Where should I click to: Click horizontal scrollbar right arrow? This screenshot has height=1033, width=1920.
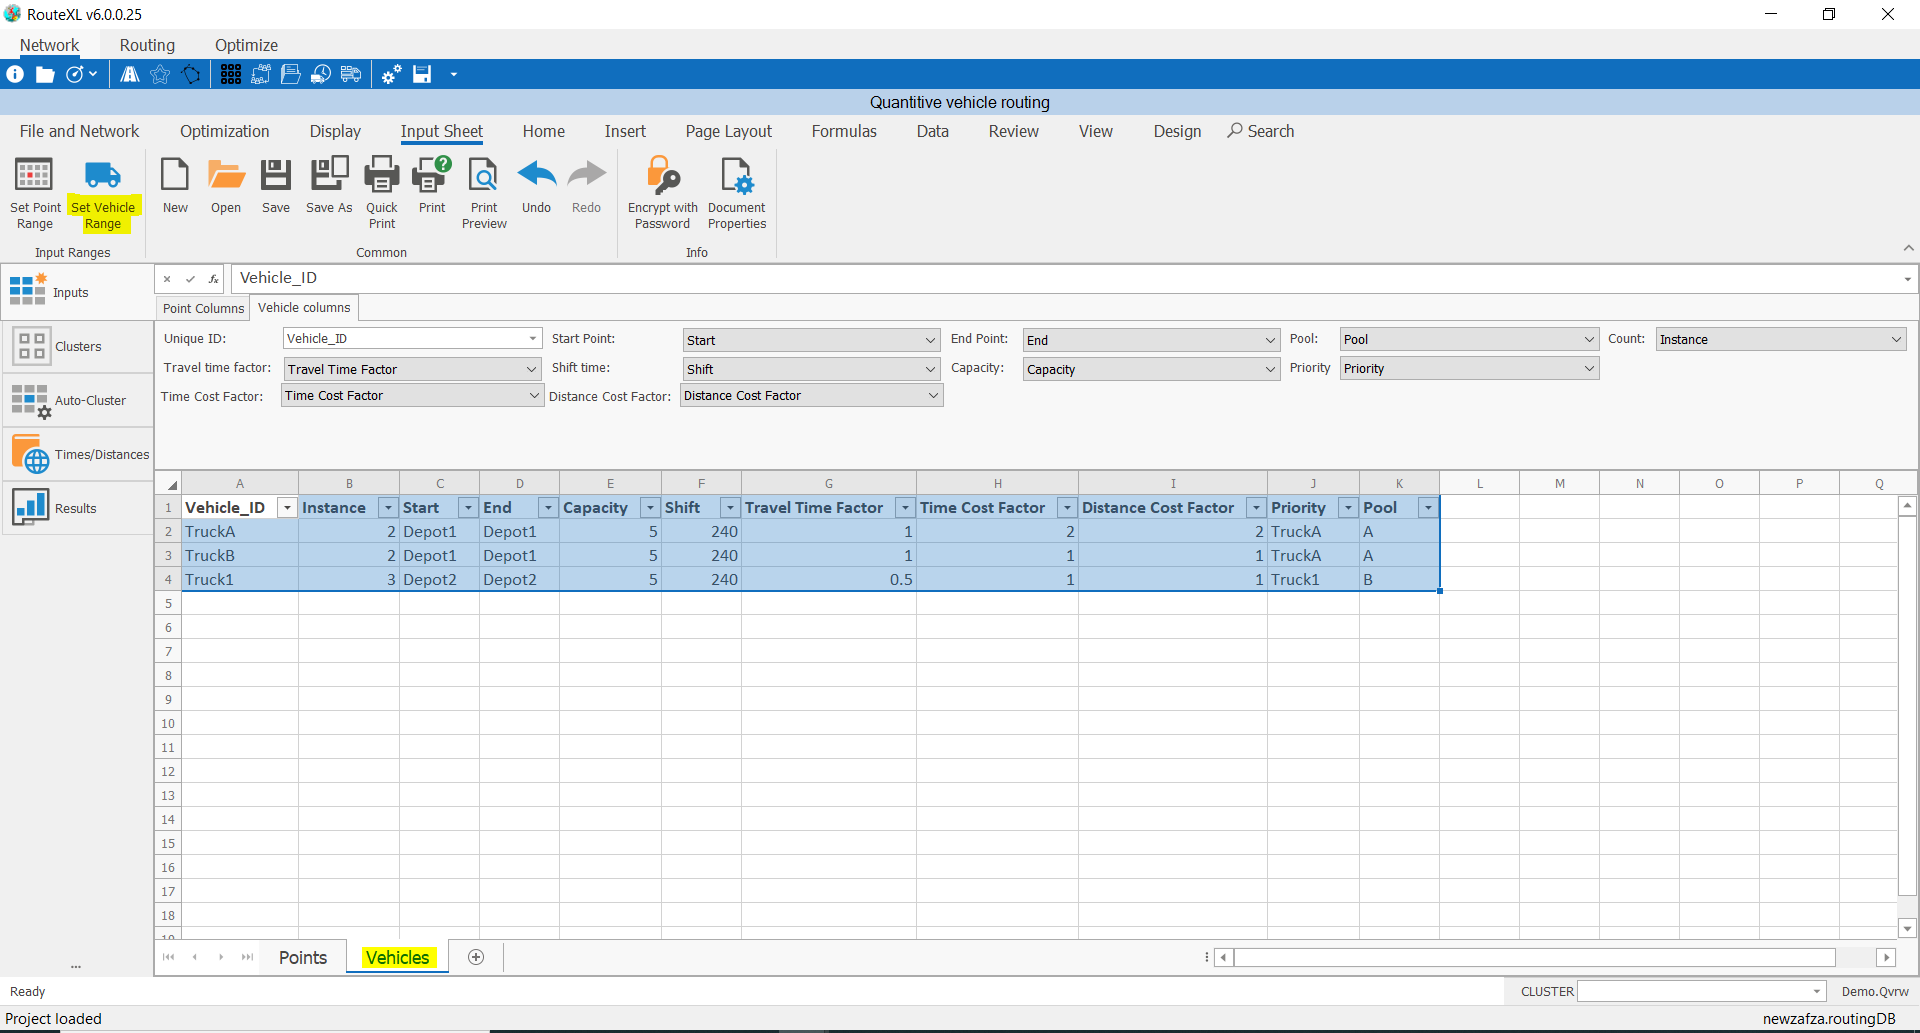[x=1886, y=957]
